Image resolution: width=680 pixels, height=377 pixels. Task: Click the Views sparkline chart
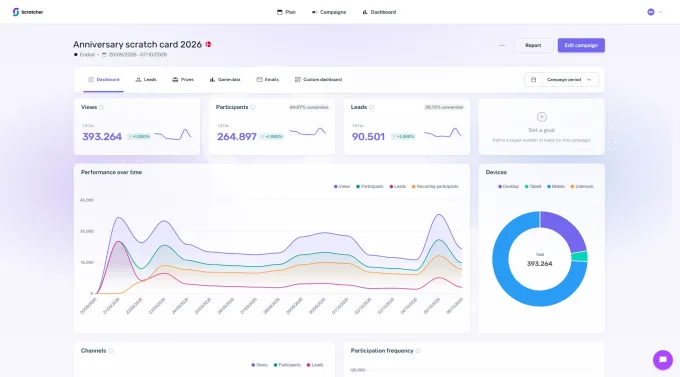(x=173, y=134)
